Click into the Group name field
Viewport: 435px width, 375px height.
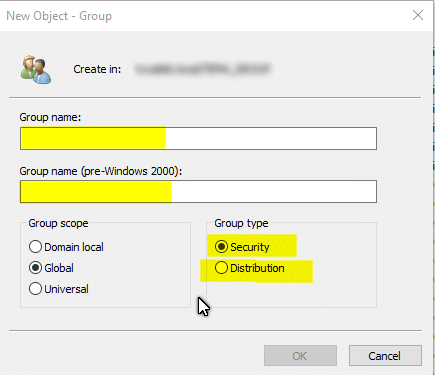coord(198,138)
